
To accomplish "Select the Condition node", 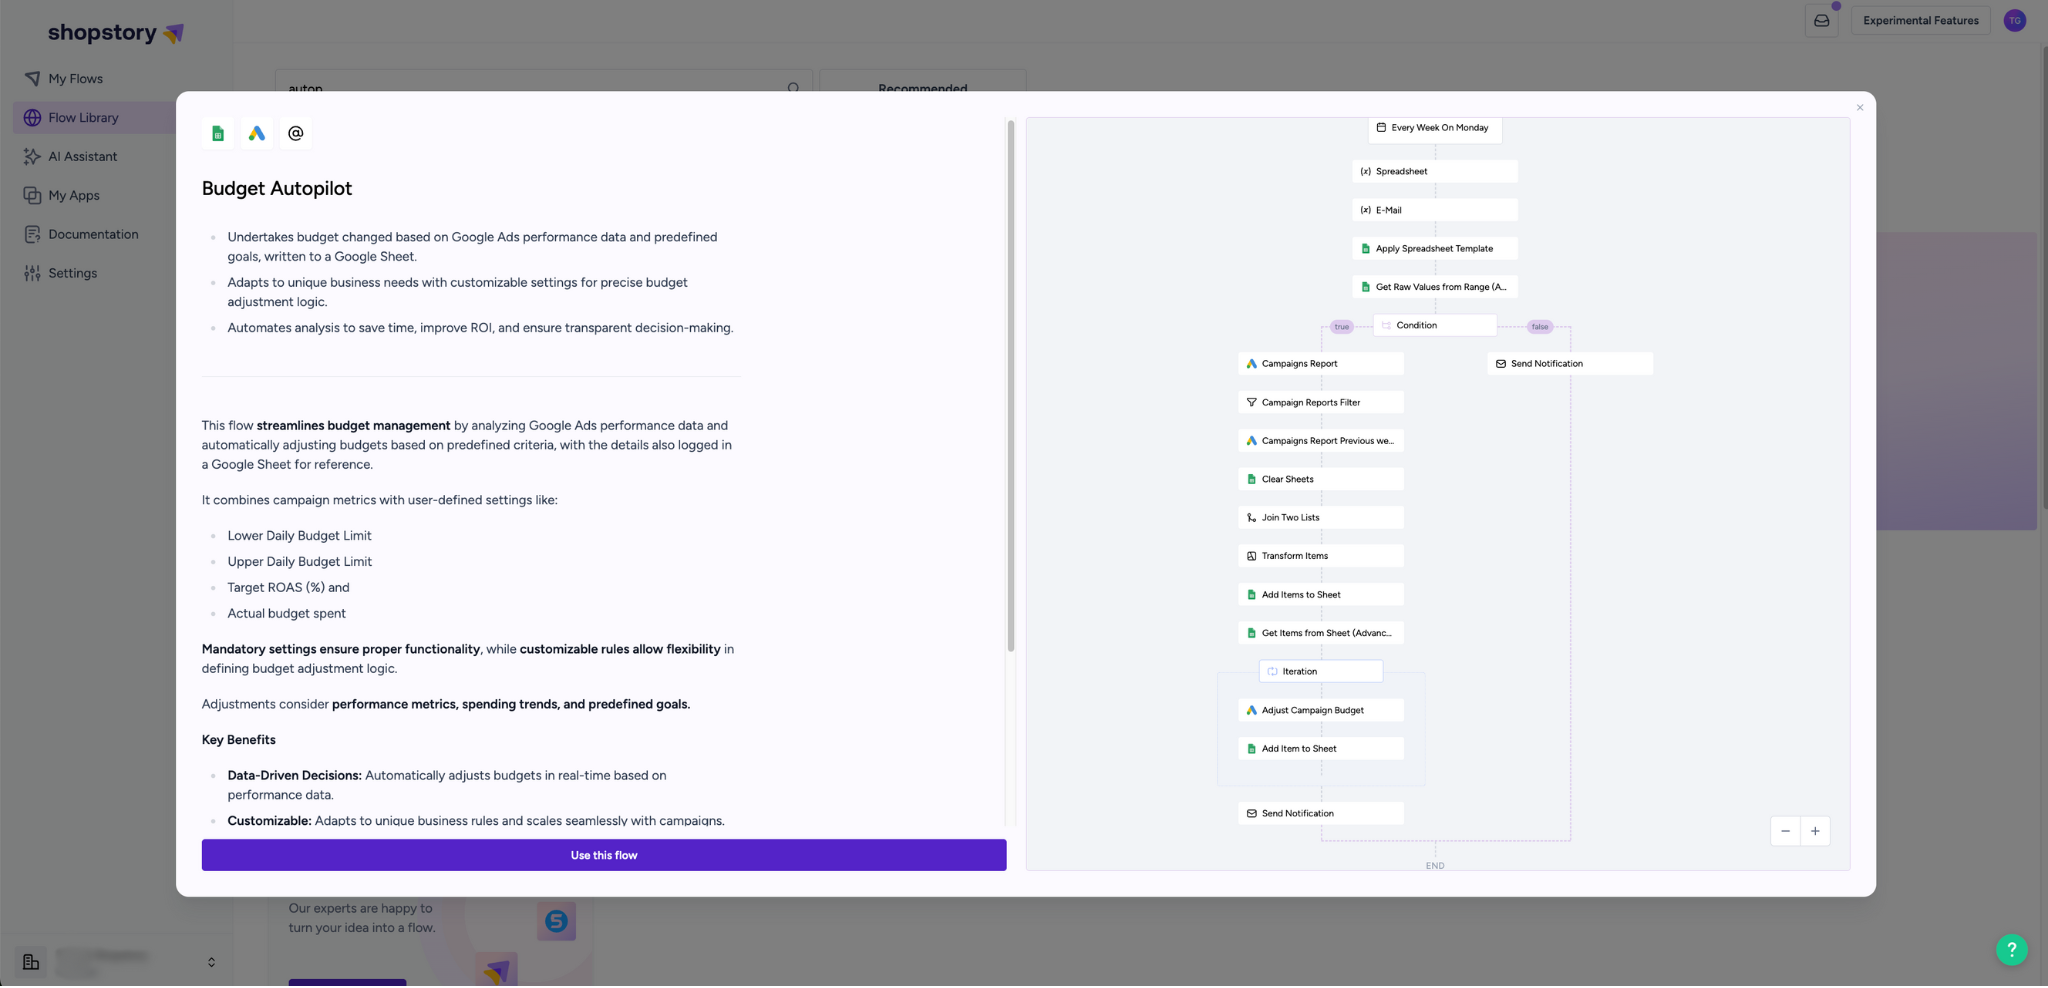I will click(x=1435, y=326).
